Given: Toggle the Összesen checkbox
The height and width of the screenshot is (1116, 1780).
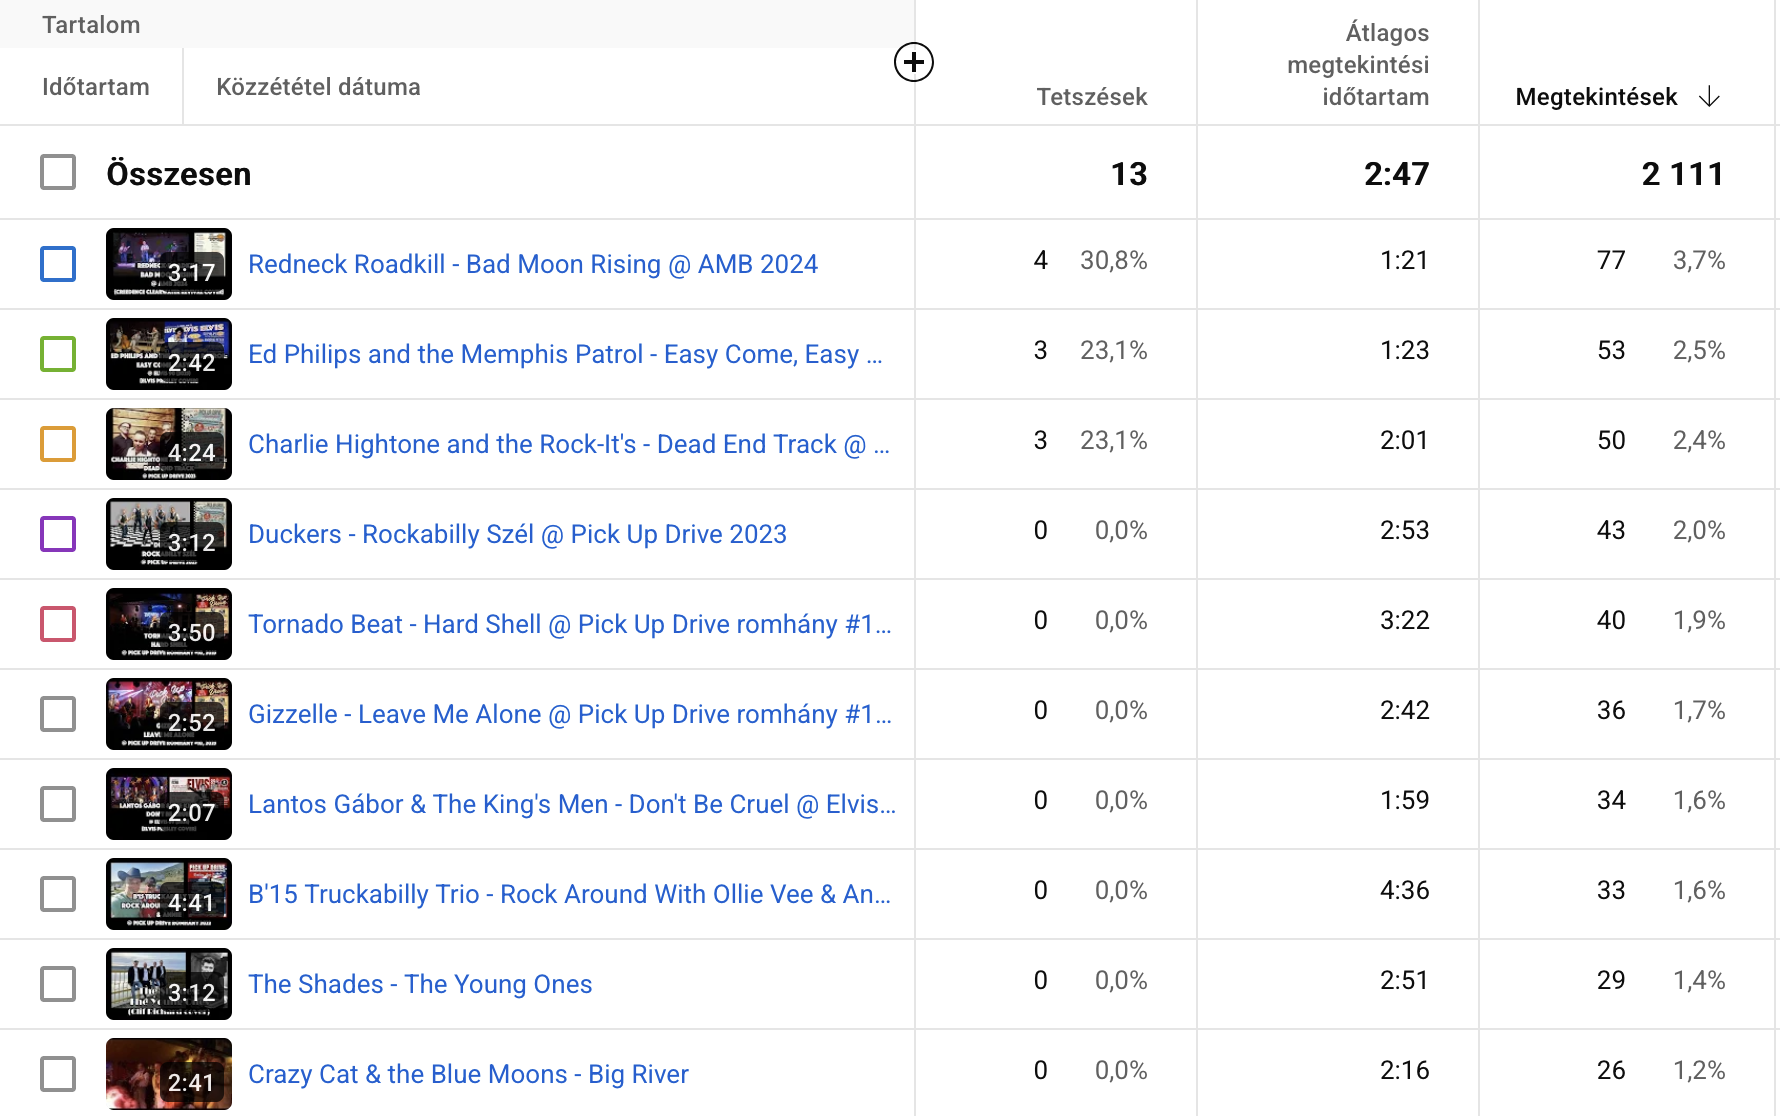Looking at the screenshot, I should (58, 172).
